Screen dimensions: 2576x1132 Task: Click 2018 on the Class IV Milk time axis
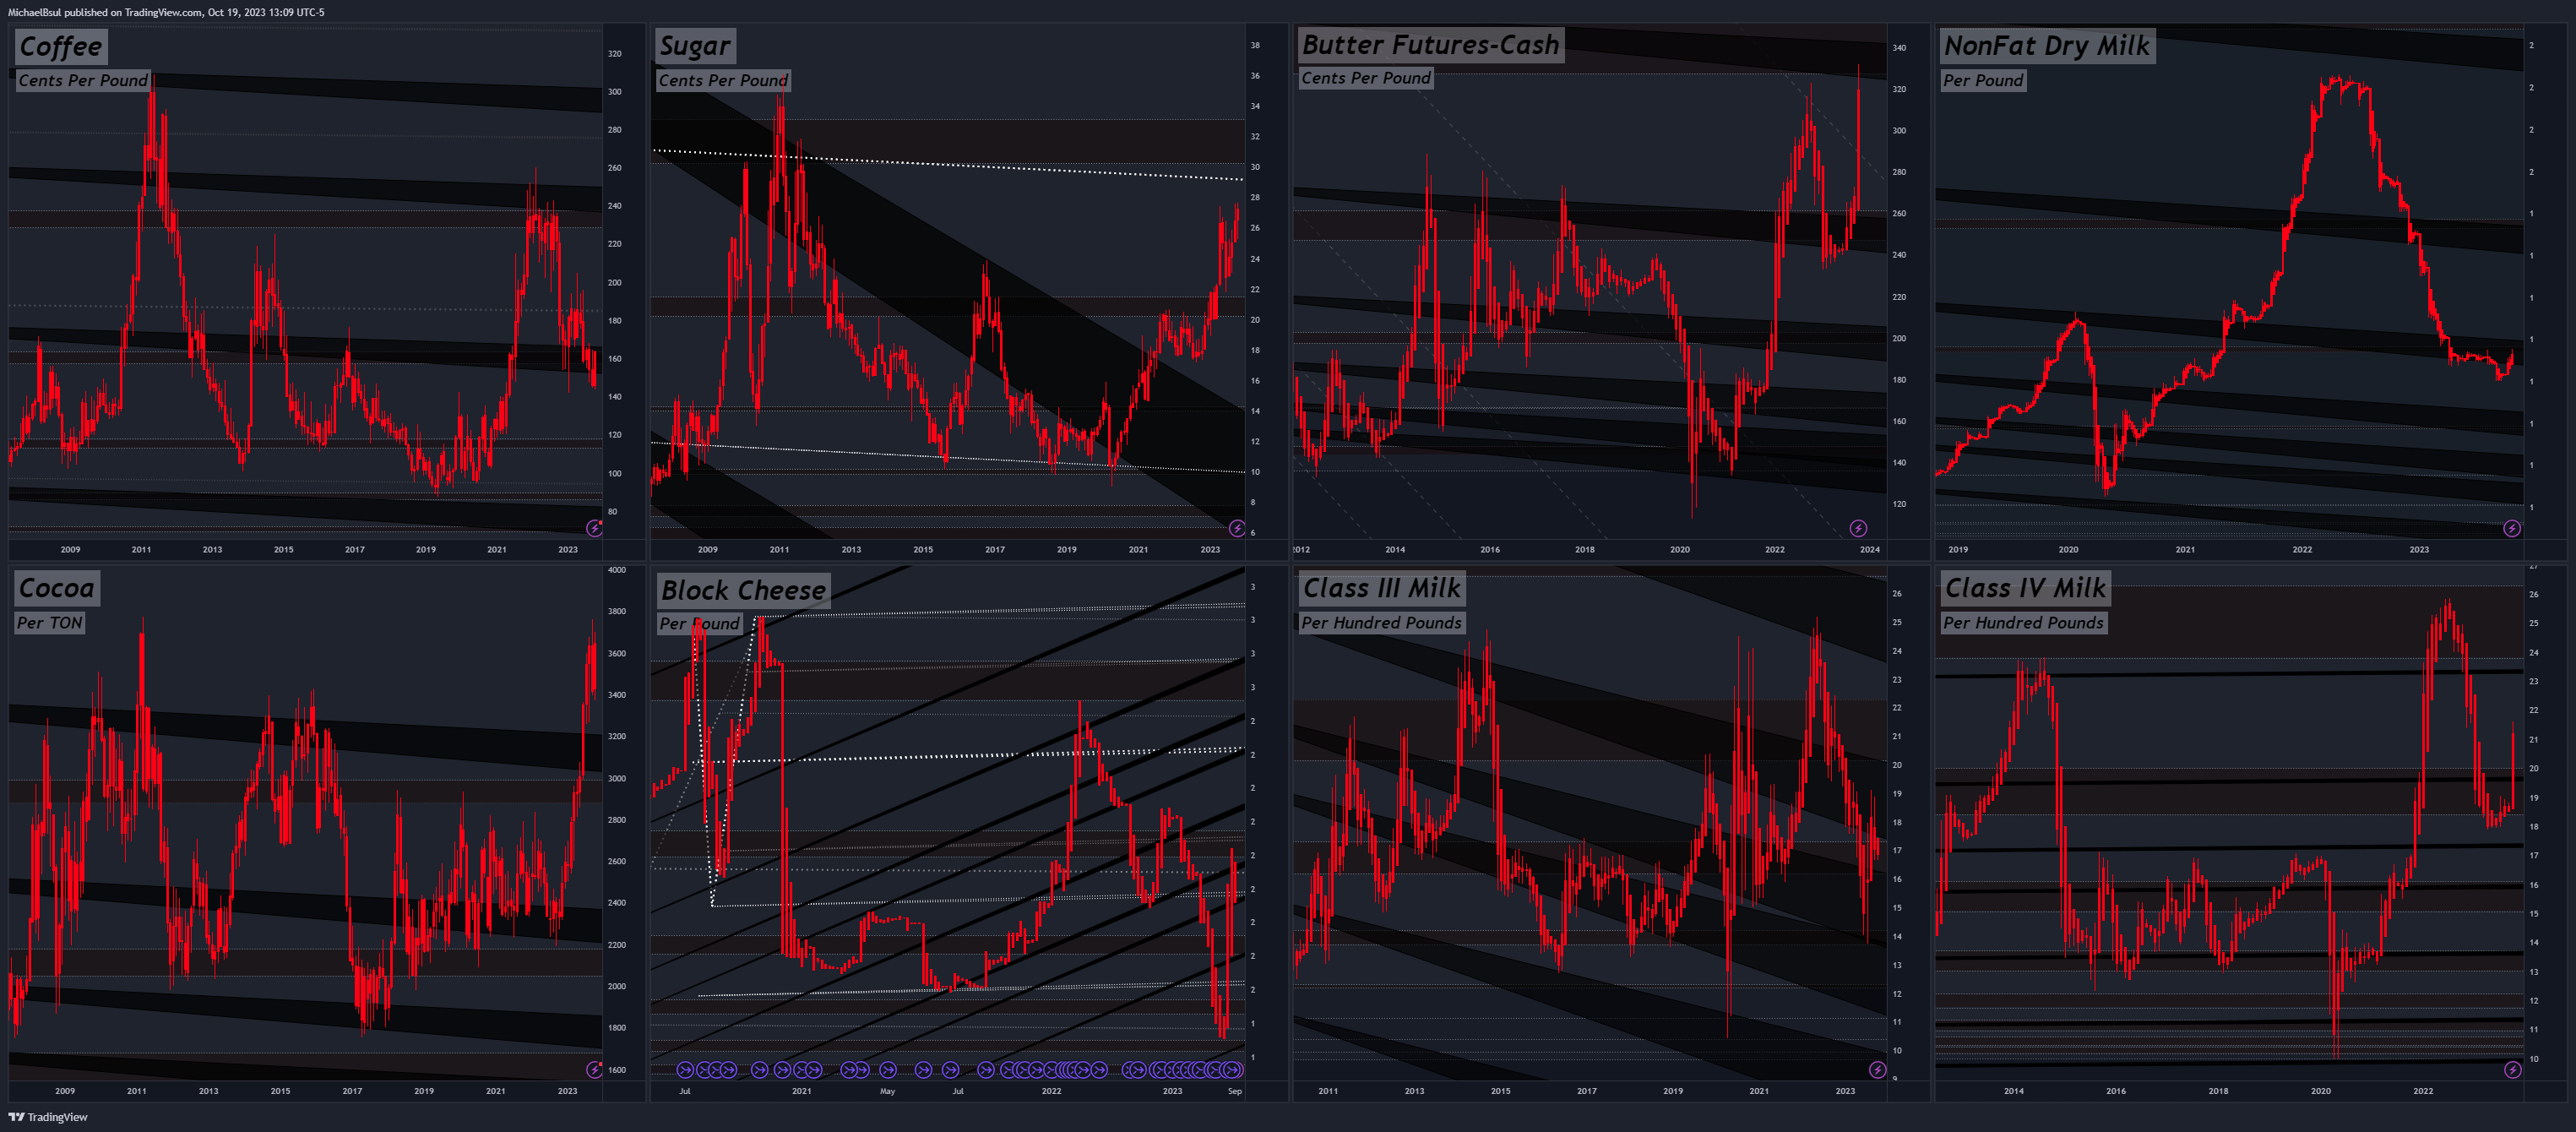(x=2218, y=1091)
